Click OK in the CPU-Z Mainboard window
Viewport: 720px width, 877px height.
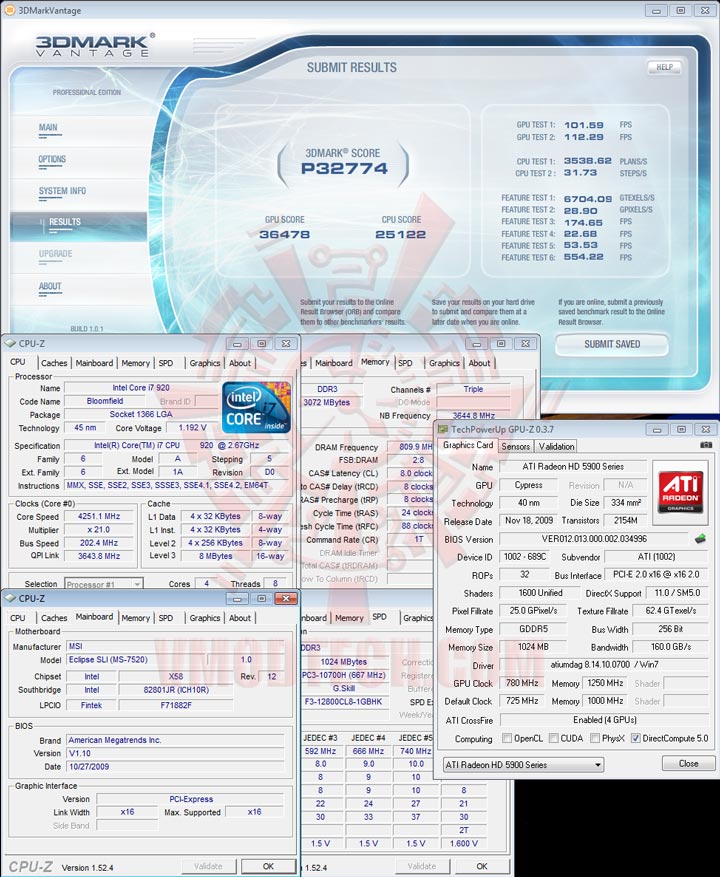coord(269,866)
